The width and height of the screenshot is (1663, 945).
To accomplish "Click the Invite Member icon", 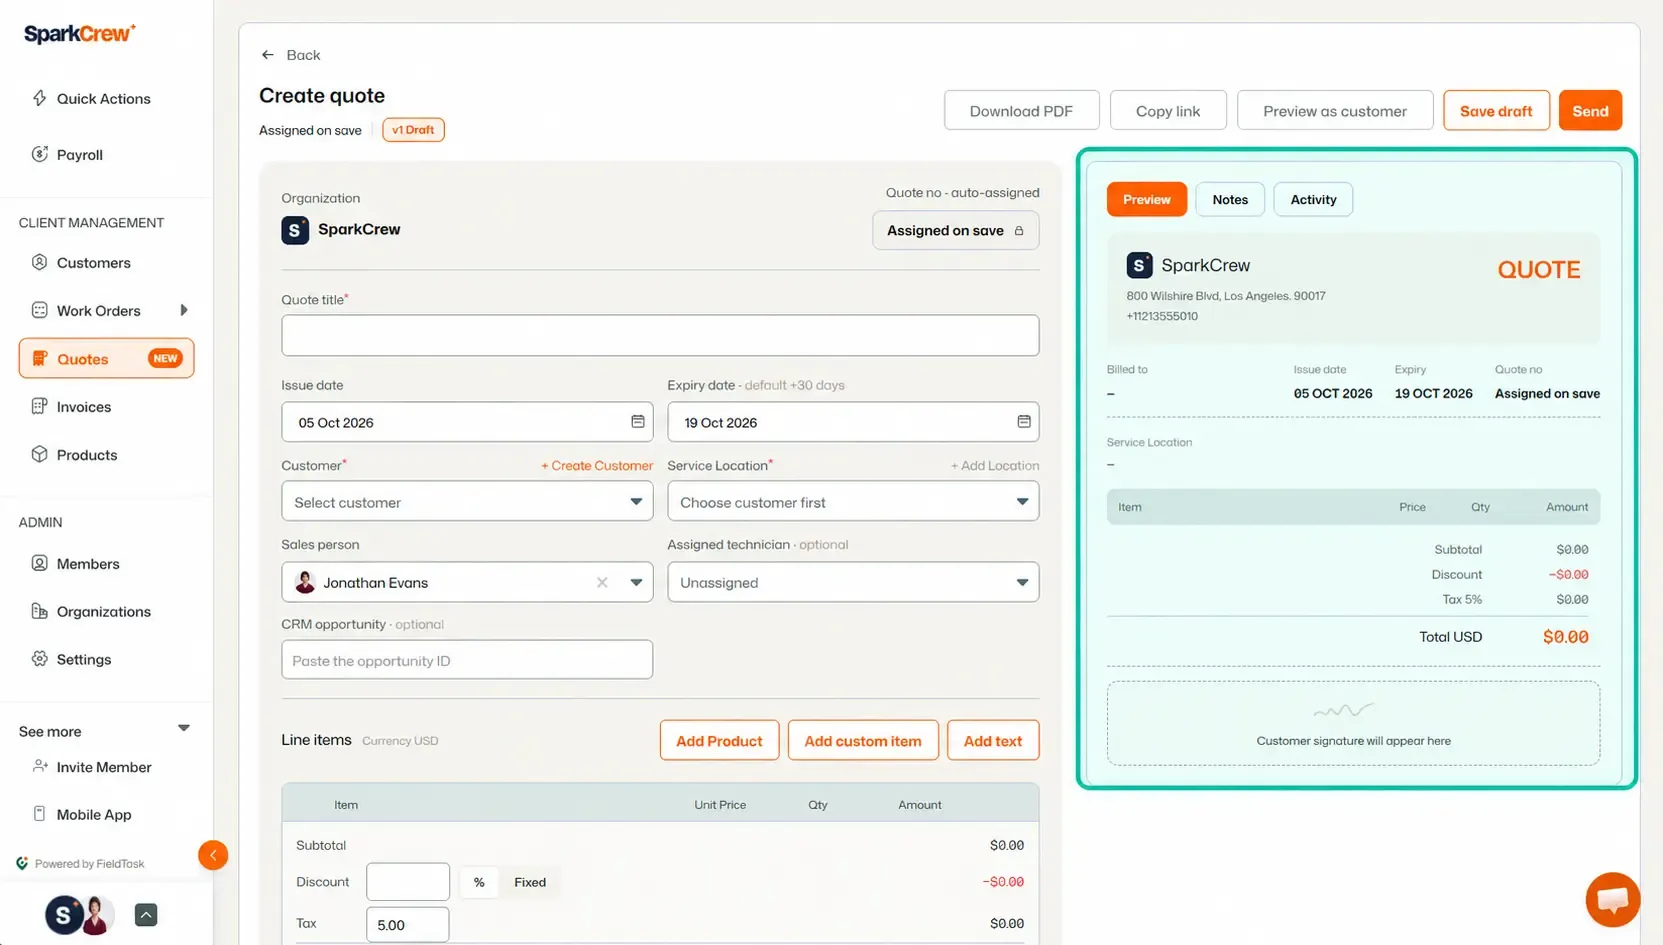I will click(39, 766).
